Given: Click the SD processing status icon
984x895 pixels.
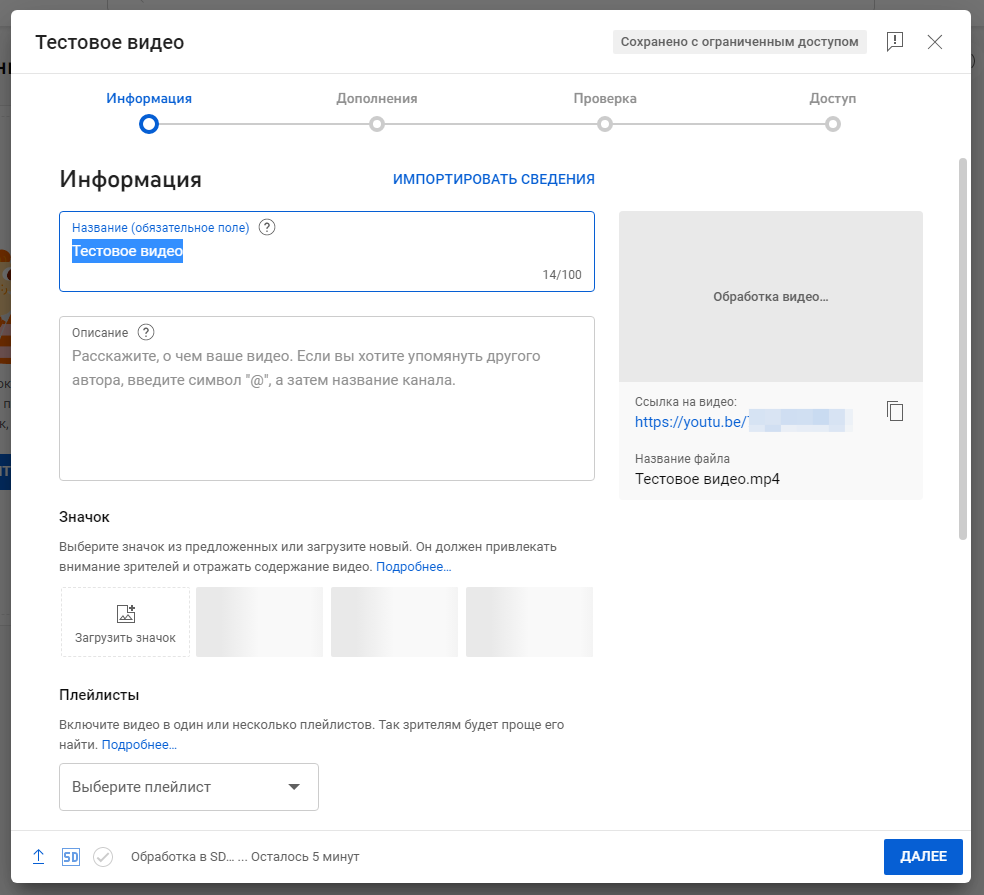Looking at the screenshot, I should pos(71,857).
